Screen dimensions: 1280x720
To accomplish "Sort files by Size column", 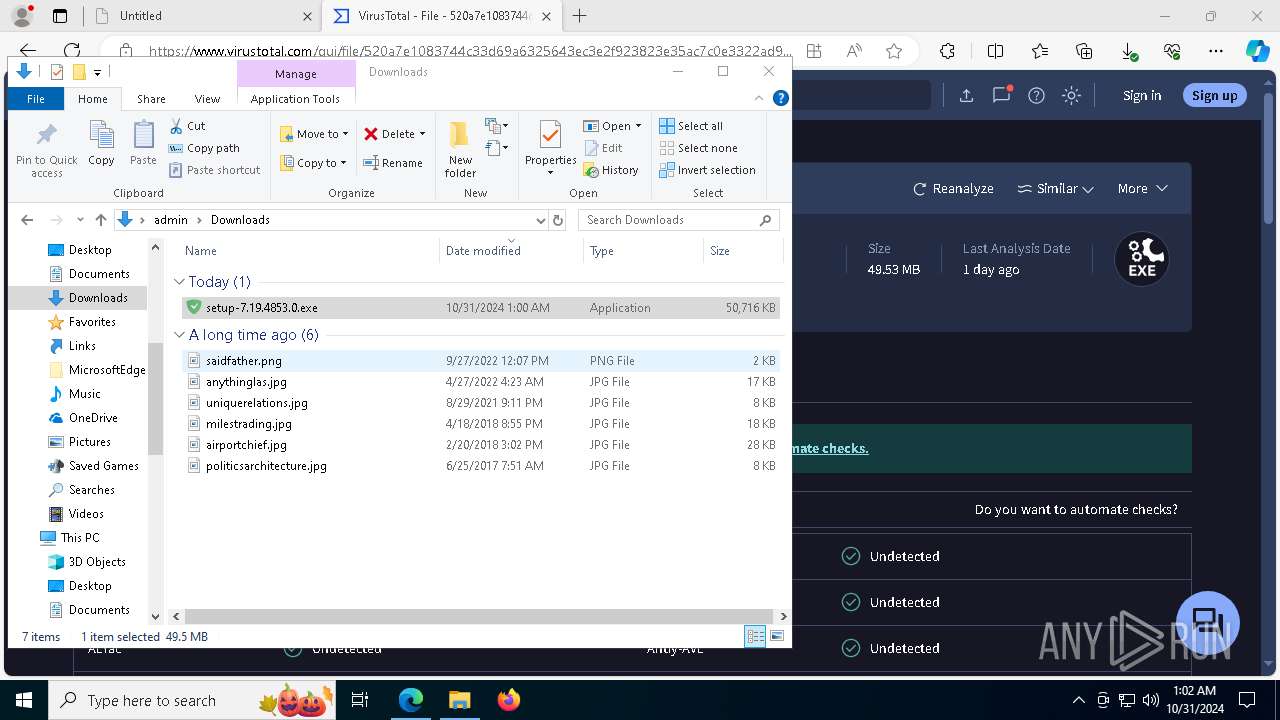I will (x=742, y=251).
